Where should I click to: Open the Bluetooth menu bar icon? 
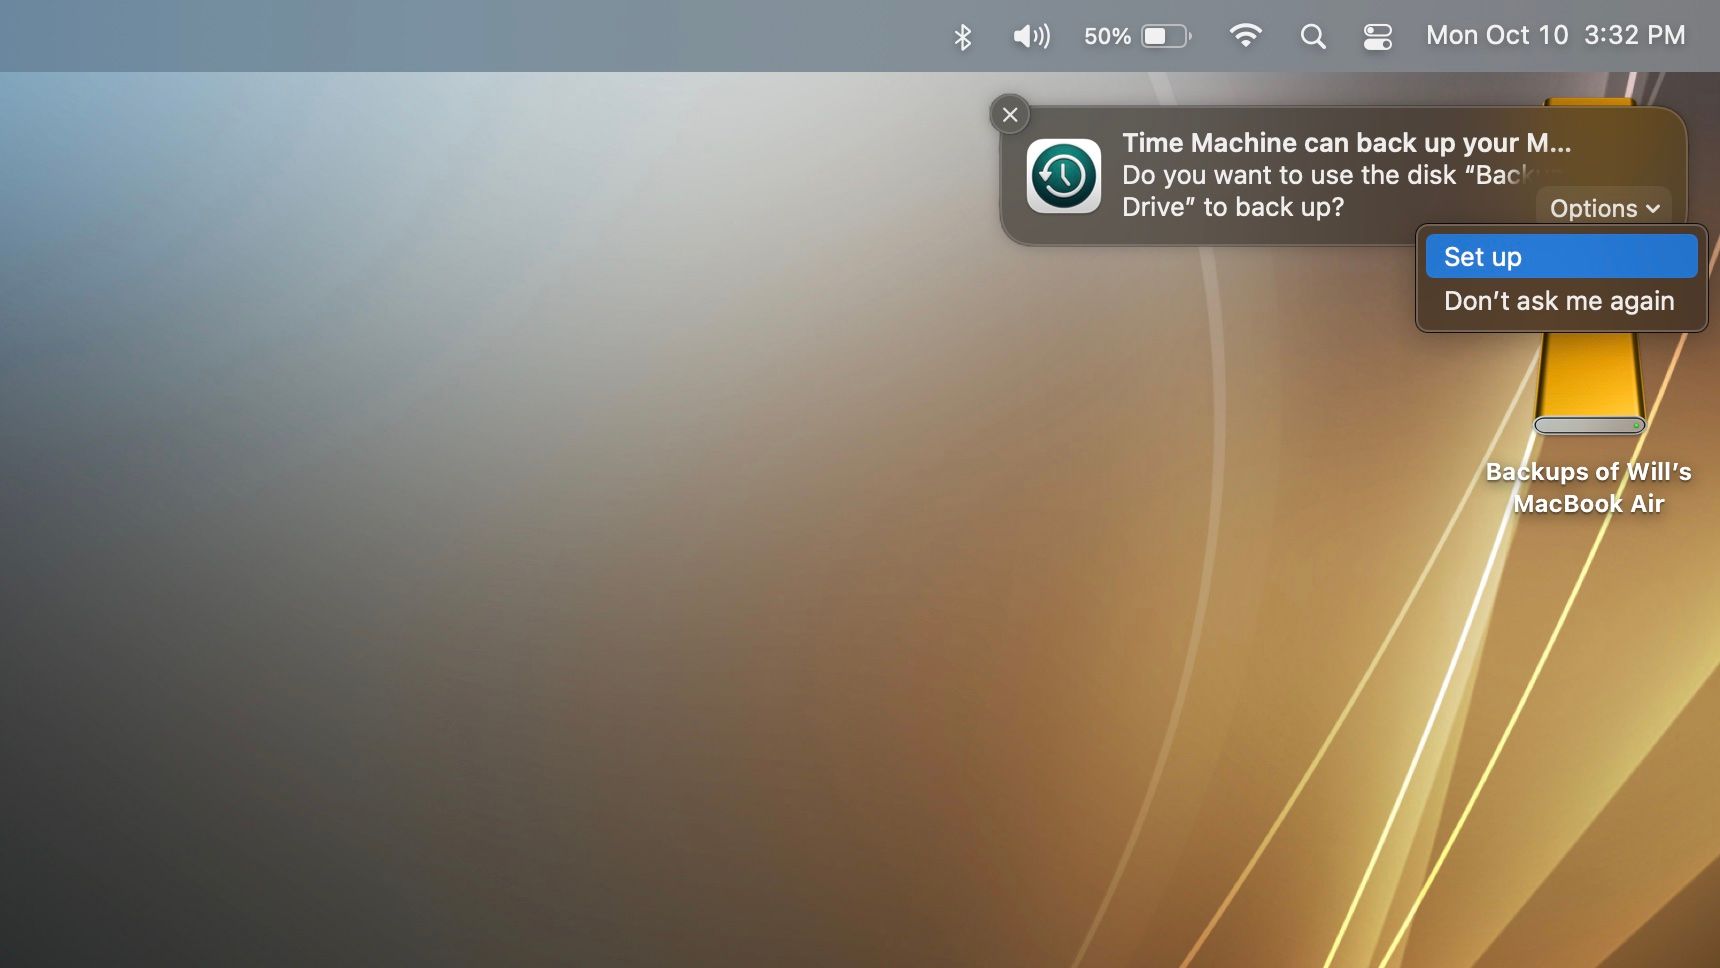pos(962,37)
